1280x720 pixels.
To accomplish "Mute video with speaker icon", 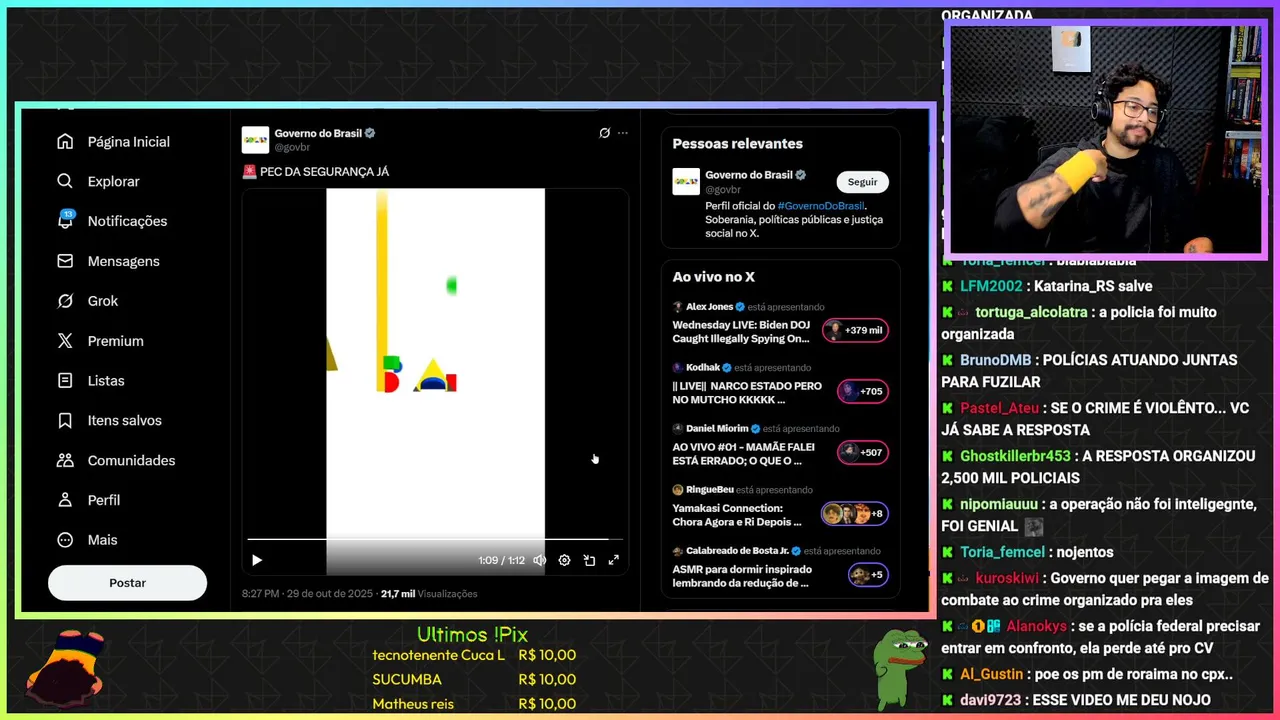I will coord(540,560).
